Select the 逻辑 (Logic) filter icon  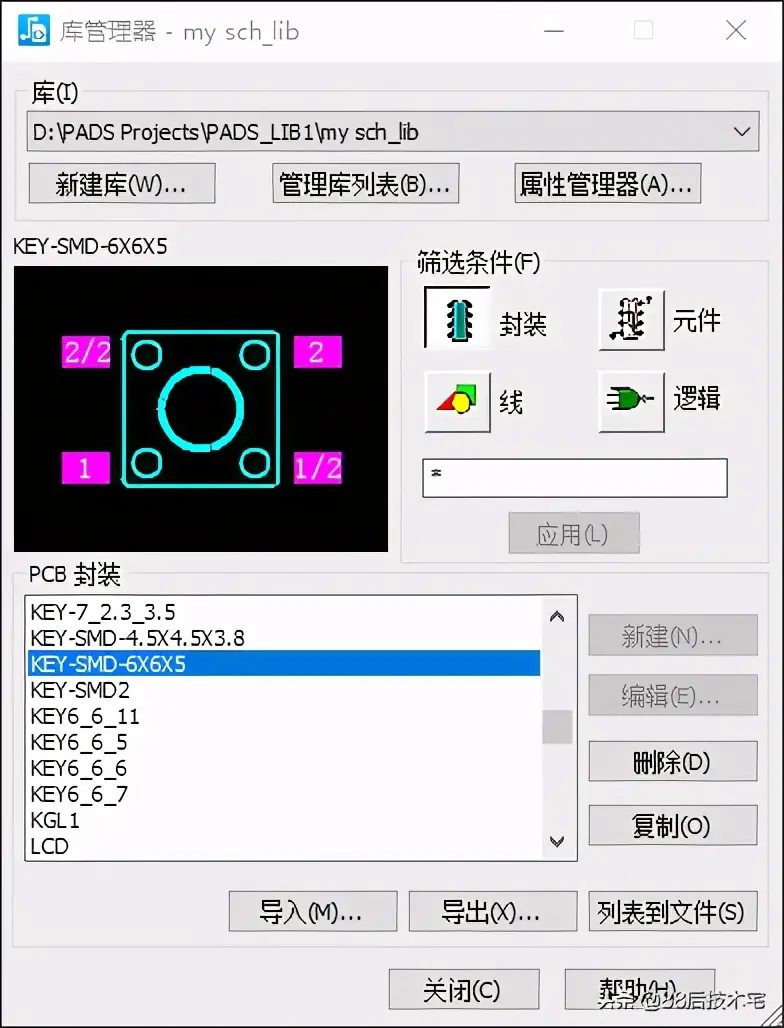[x=631, y=401]
